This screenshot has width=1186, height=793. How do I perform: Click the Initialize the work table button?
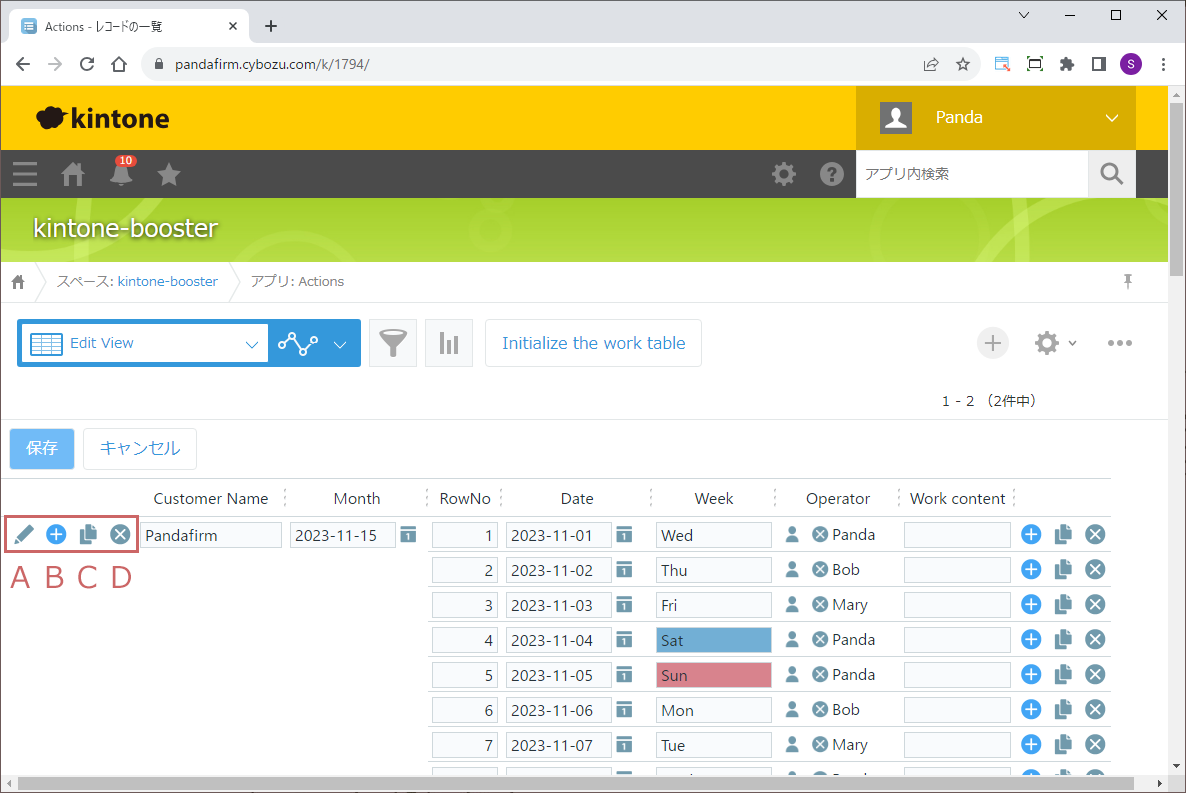pos(593,344)
